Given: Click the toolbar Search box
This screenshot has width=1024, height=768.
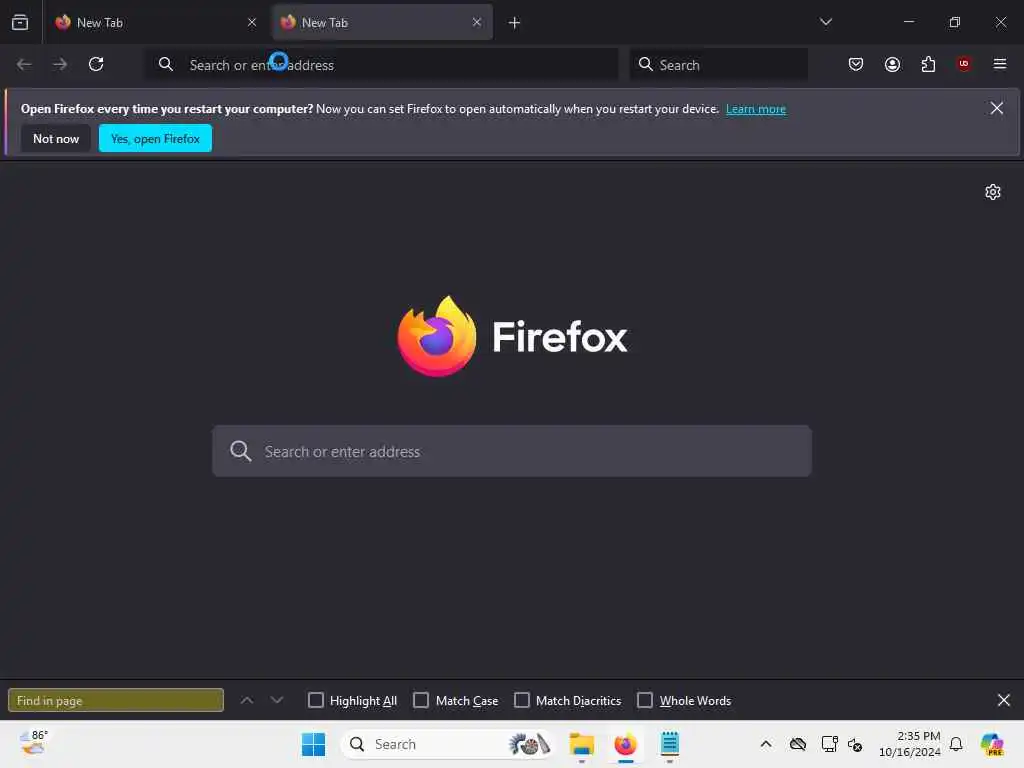Looking at the screenshot, I should 718,65.
